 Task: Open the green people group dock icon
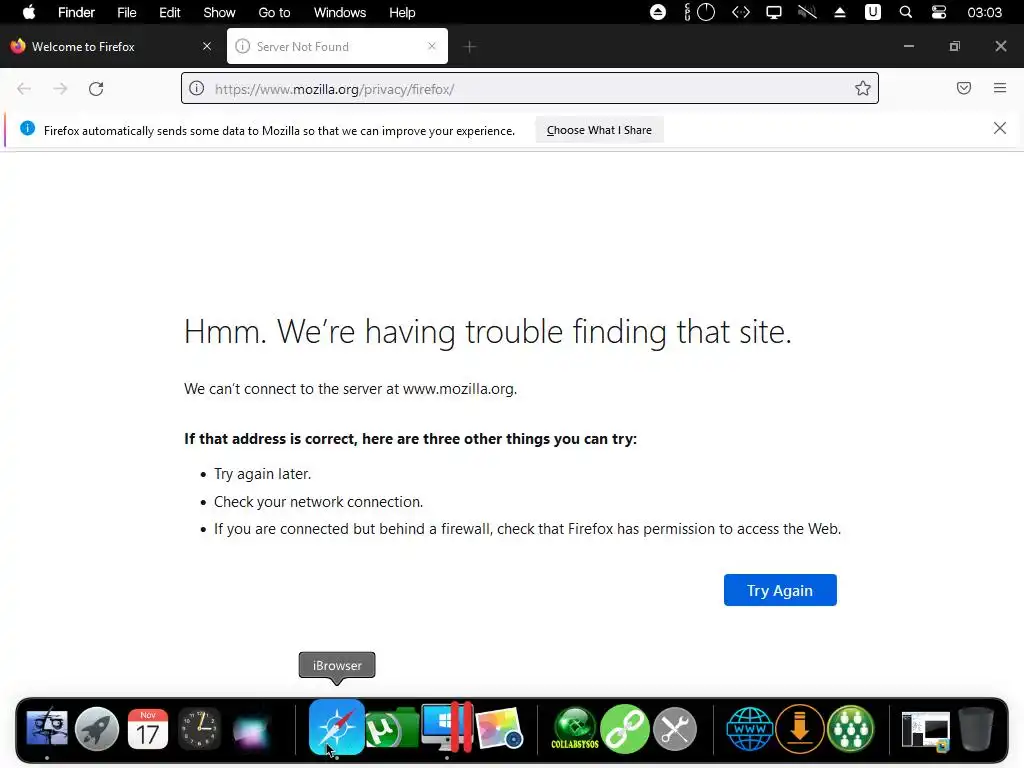(850, 728)
